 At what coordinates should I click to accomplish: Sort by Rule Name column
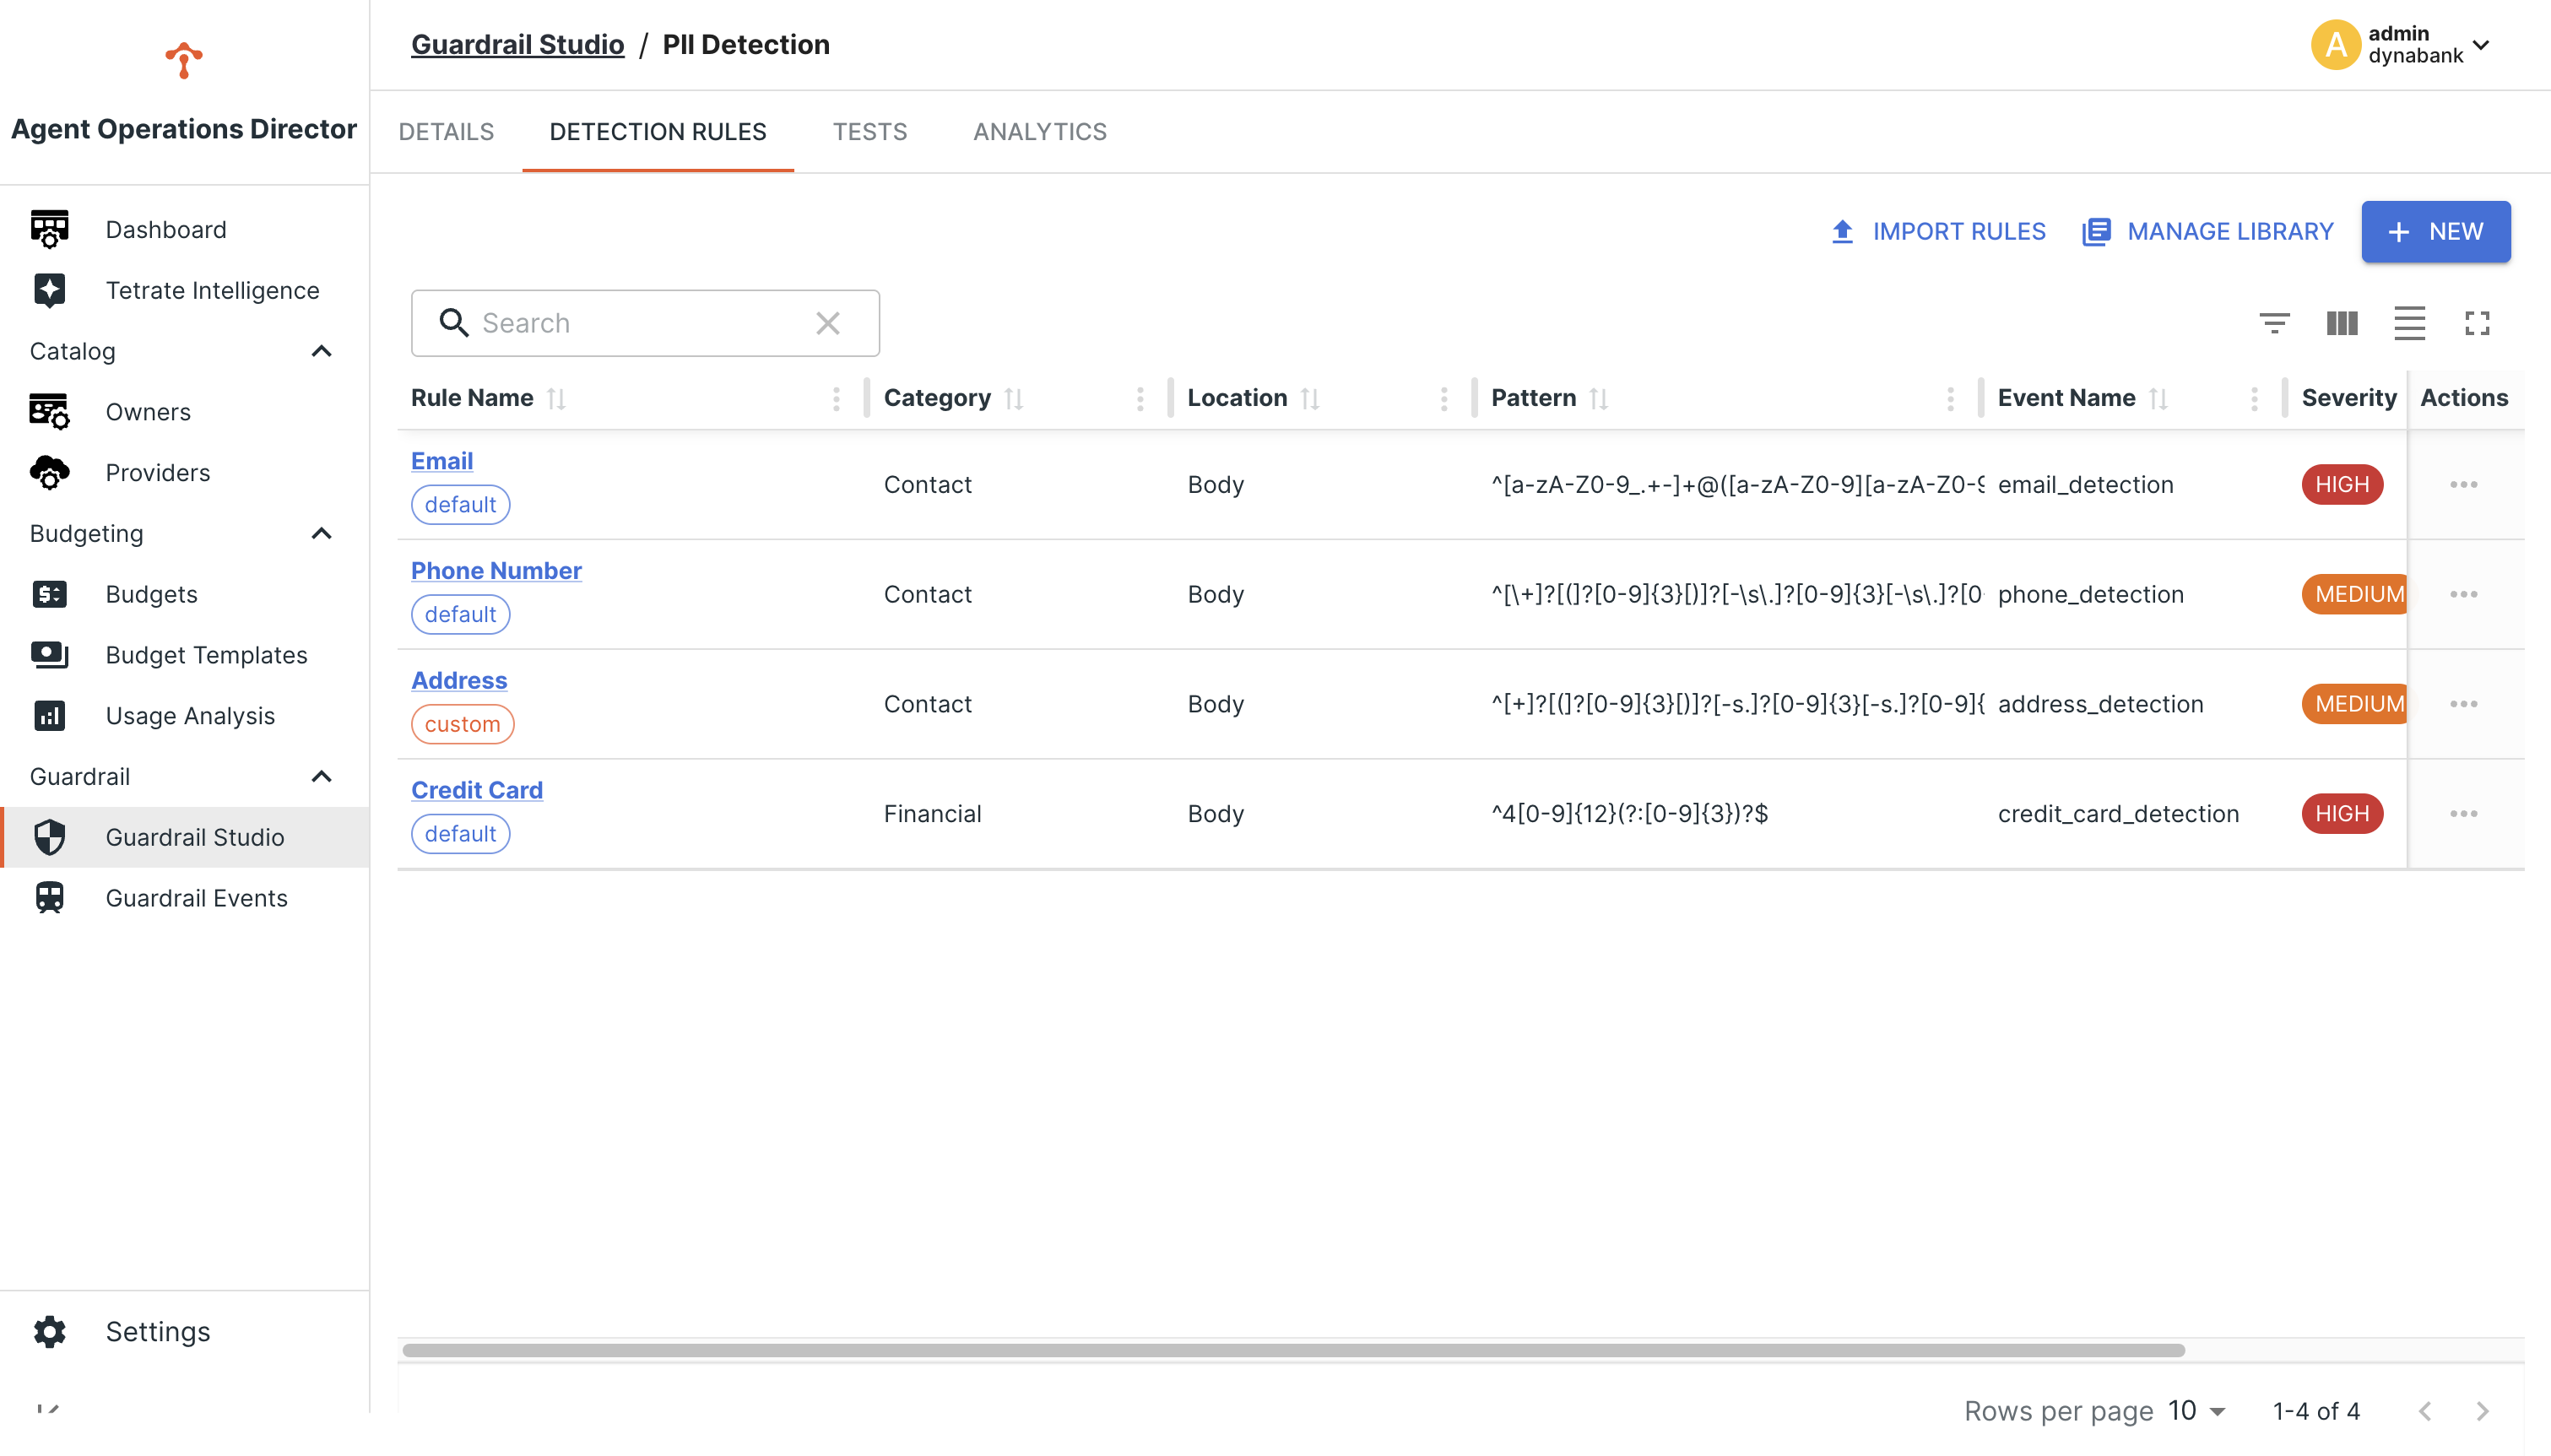click(557, 398)
